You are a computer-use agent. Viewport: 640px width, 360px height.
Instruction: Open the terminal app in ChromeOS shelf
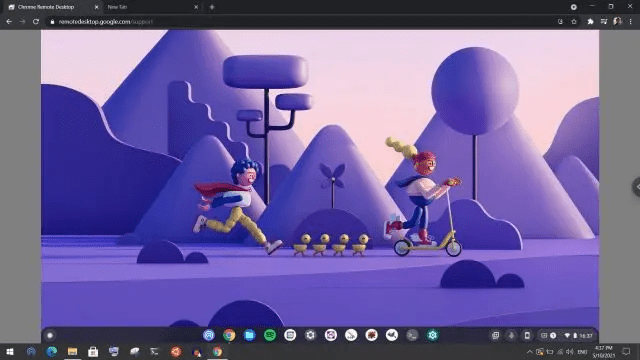click(412, 335)
